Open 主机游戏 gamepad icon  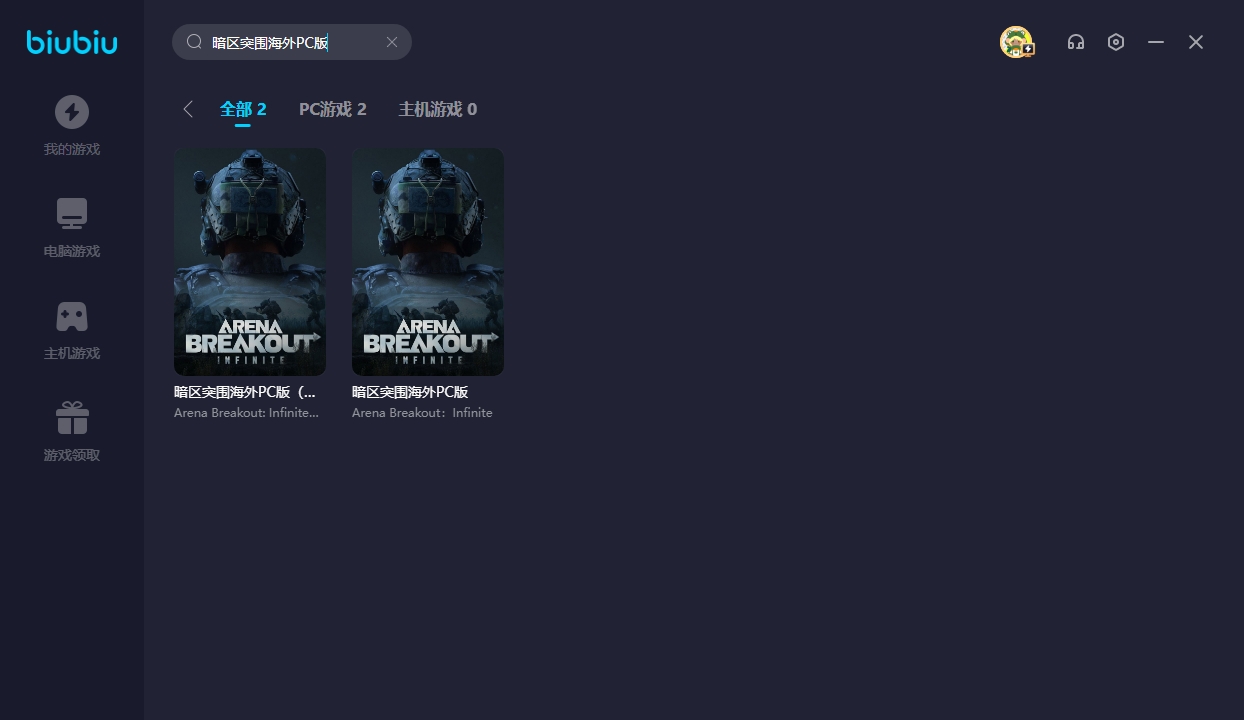coord(72,316)
